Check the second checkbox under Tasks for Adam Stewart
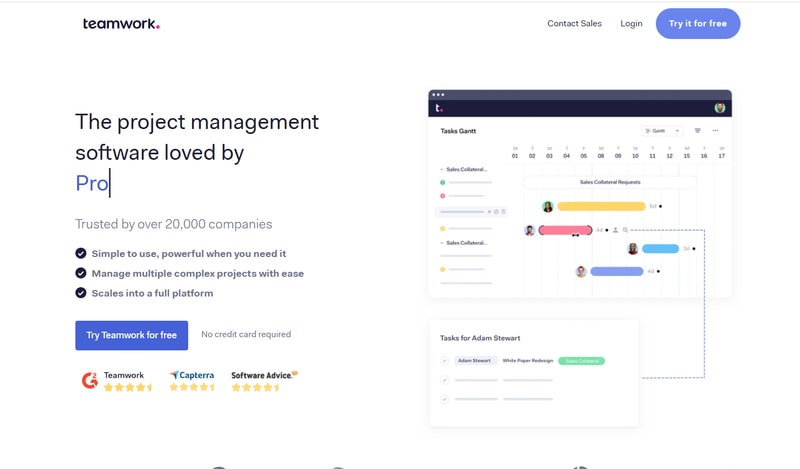This screenshot has height=469, width=800. [x=444, y=380]
